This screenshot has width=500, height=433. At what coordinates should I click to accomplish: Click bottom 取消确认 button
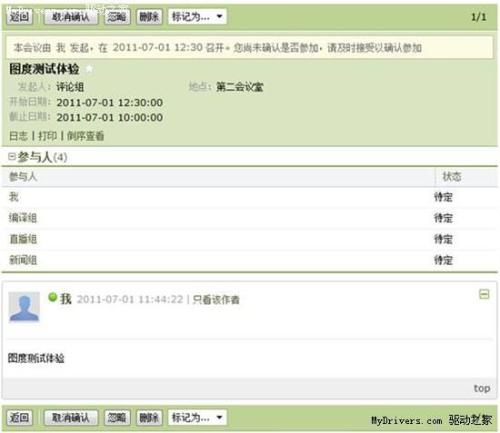[71, 417]
